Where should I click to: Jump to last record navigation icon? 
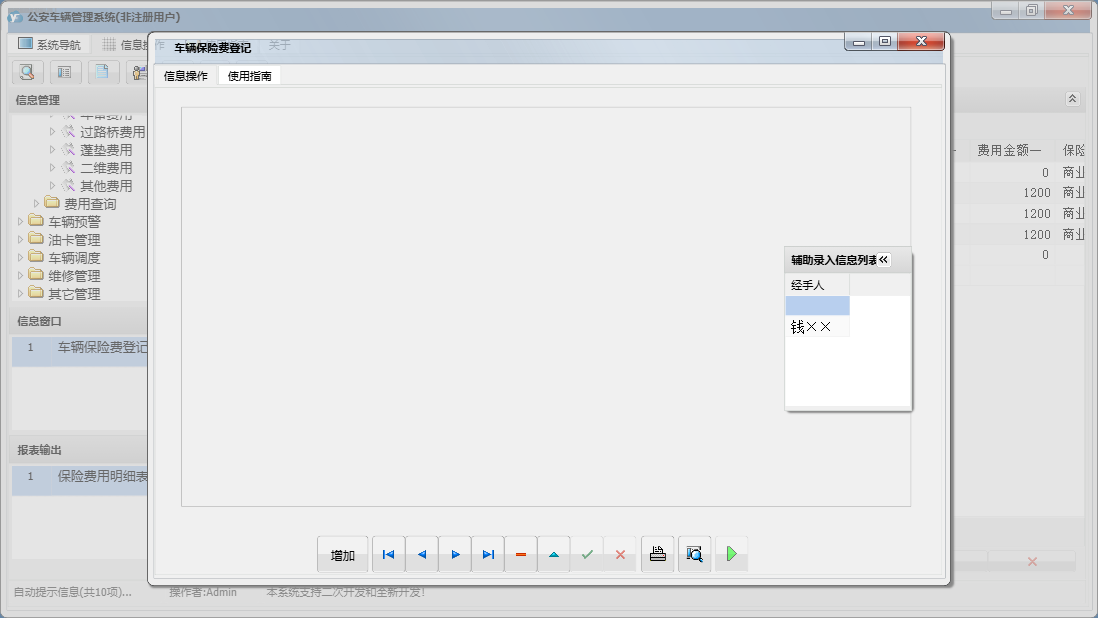[488, 554]
